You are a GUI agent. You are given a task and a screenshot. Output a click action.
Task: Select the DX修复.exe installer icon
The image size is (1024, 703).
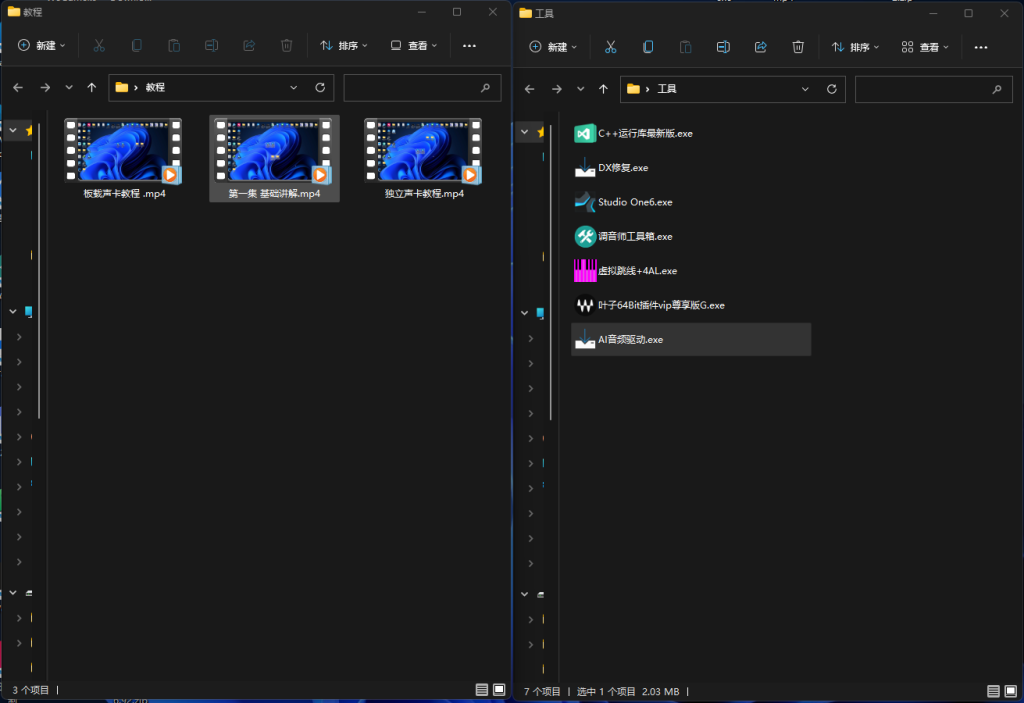[585, 167]
